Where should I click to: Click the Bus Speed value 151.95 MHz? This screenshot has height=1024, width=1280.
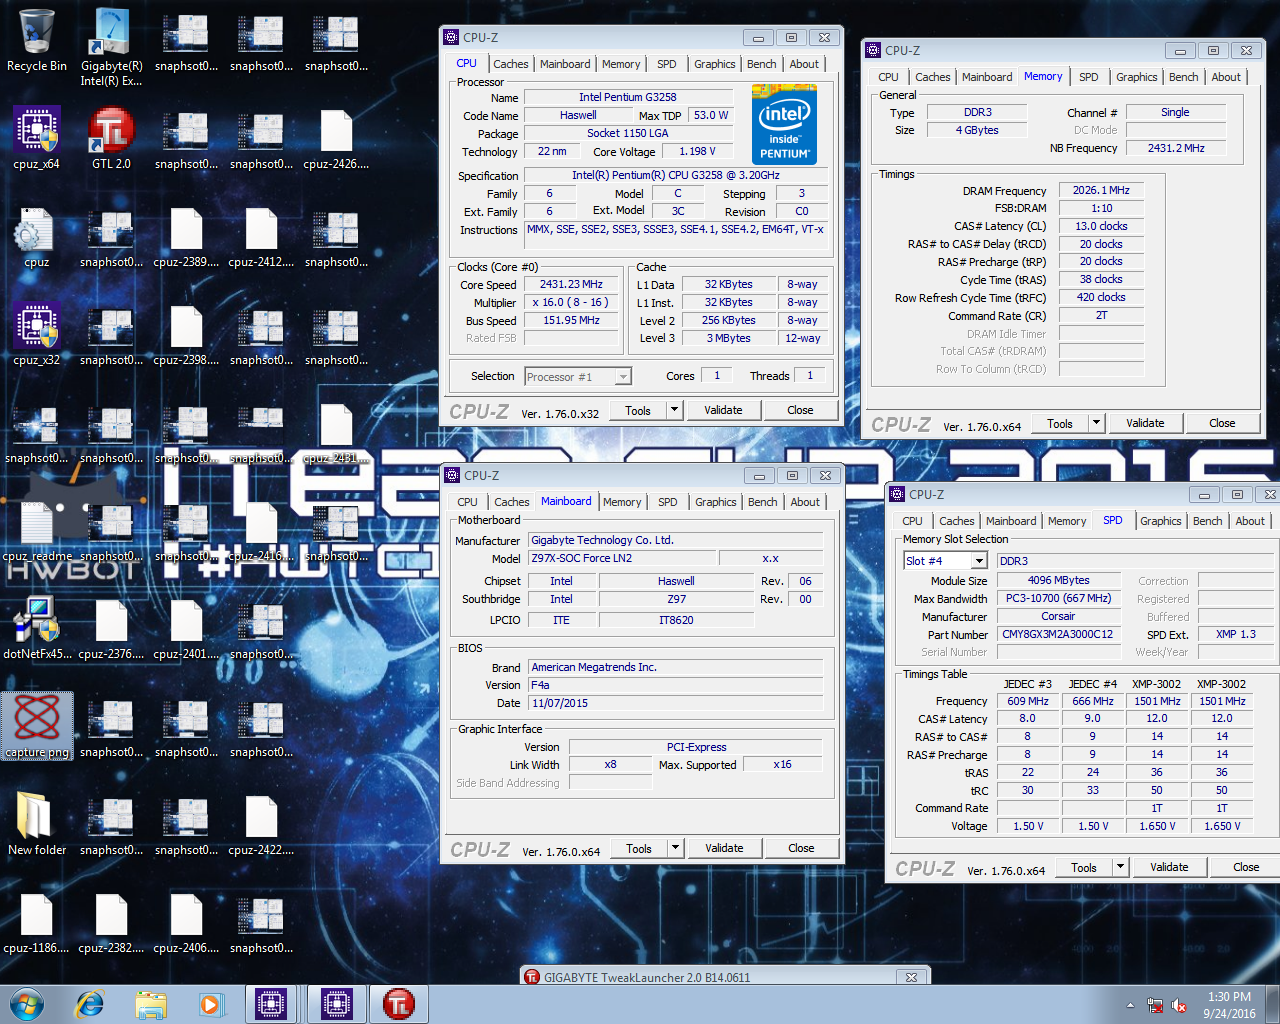click(571, 320)
